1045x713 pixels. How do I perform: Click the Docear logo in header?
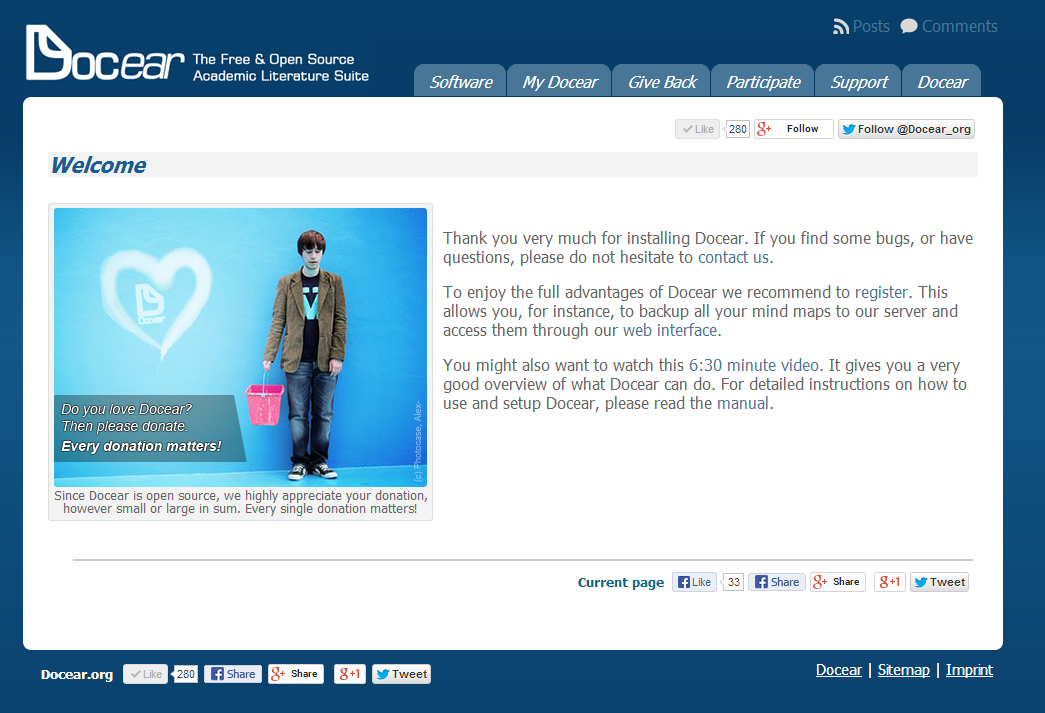coord(105,53)
